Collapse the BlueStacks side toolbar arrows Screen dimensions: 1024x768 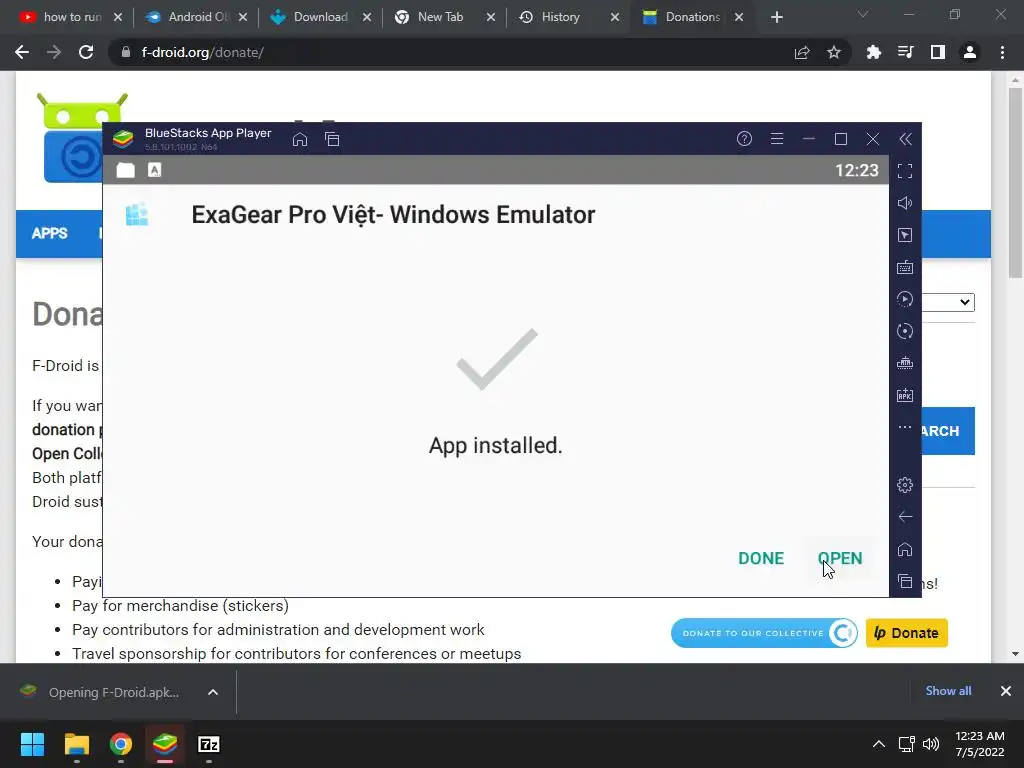tap(905, 138)
